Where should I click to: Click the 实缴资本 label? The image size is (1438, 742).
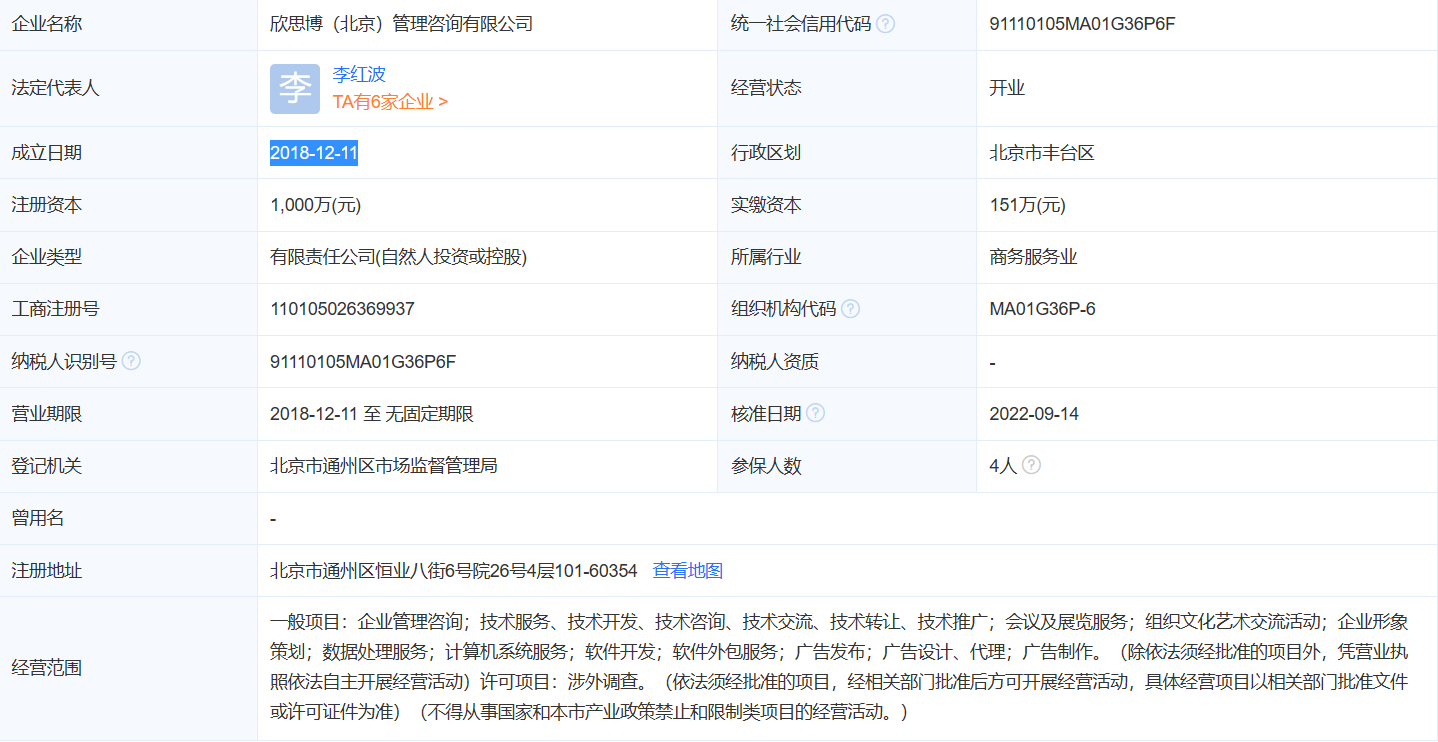(766, 205)
